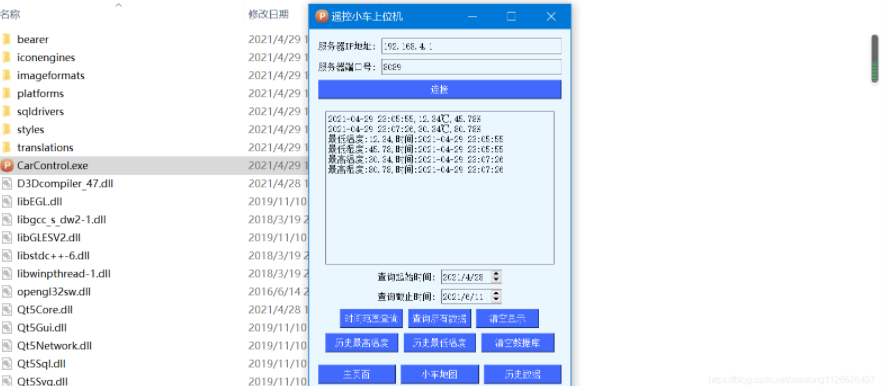The width and height of the screenshot is (885, 386).
Task: Click the log line dated 23:07:26 with 30.24℃
Action: click(x=404, y=129)
